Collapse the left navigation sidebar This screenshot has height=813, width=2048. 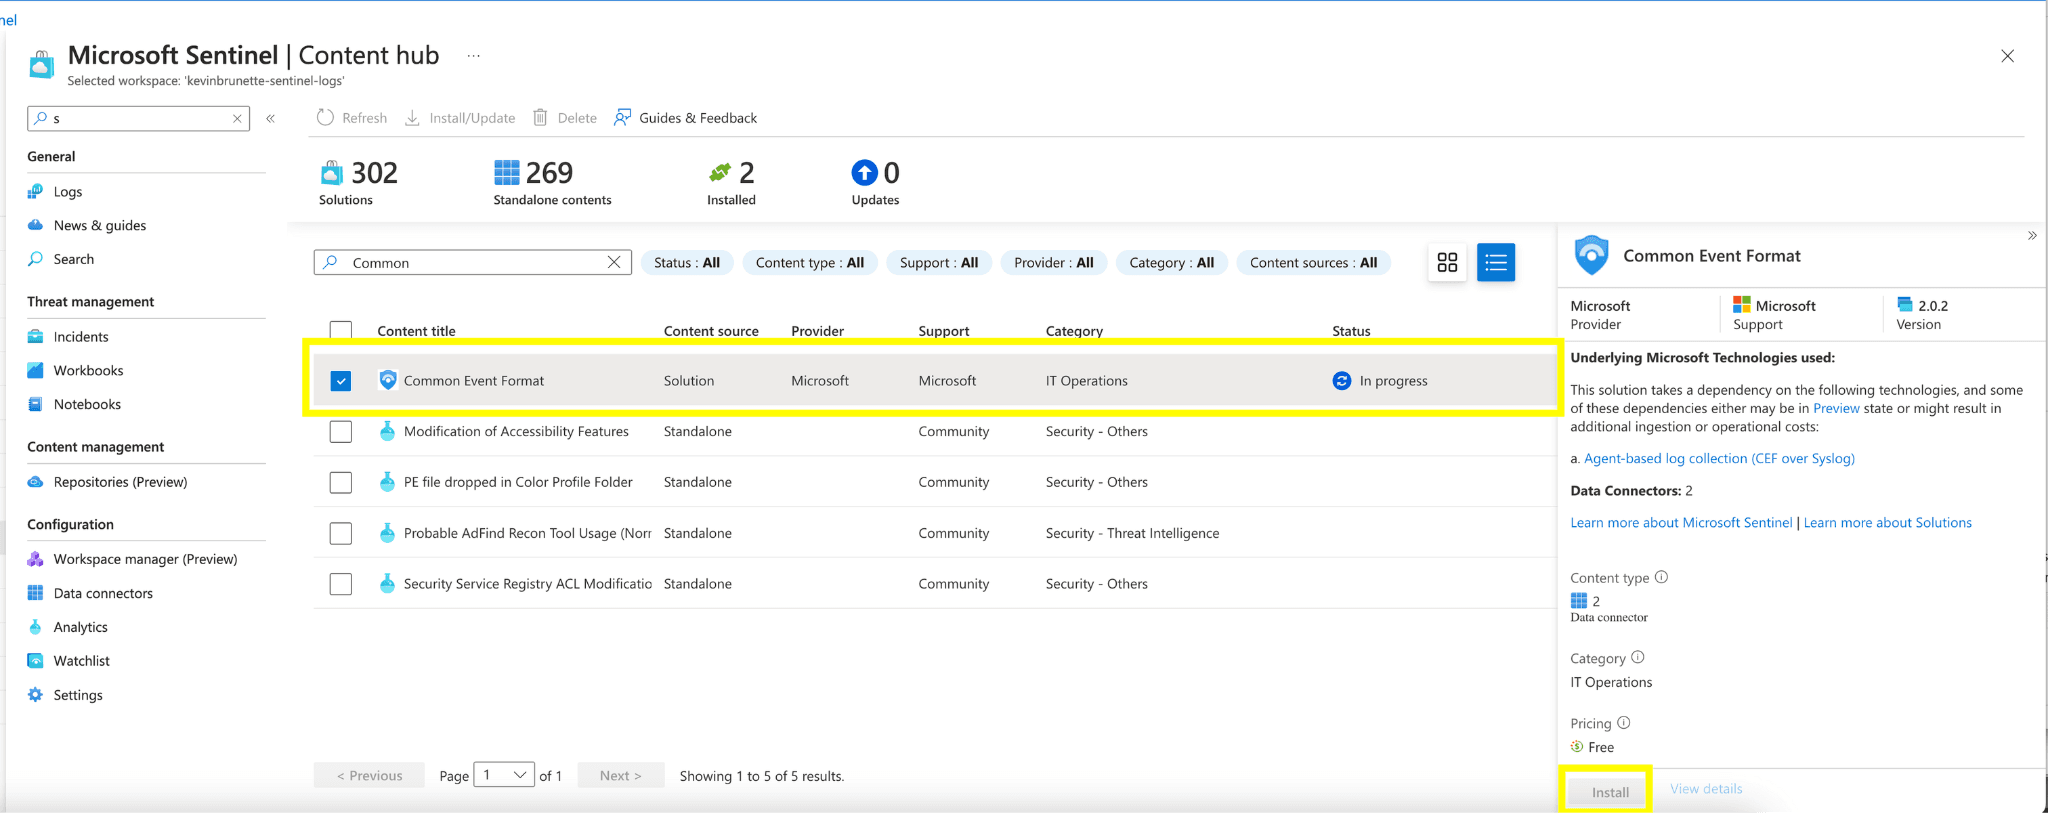270,118
